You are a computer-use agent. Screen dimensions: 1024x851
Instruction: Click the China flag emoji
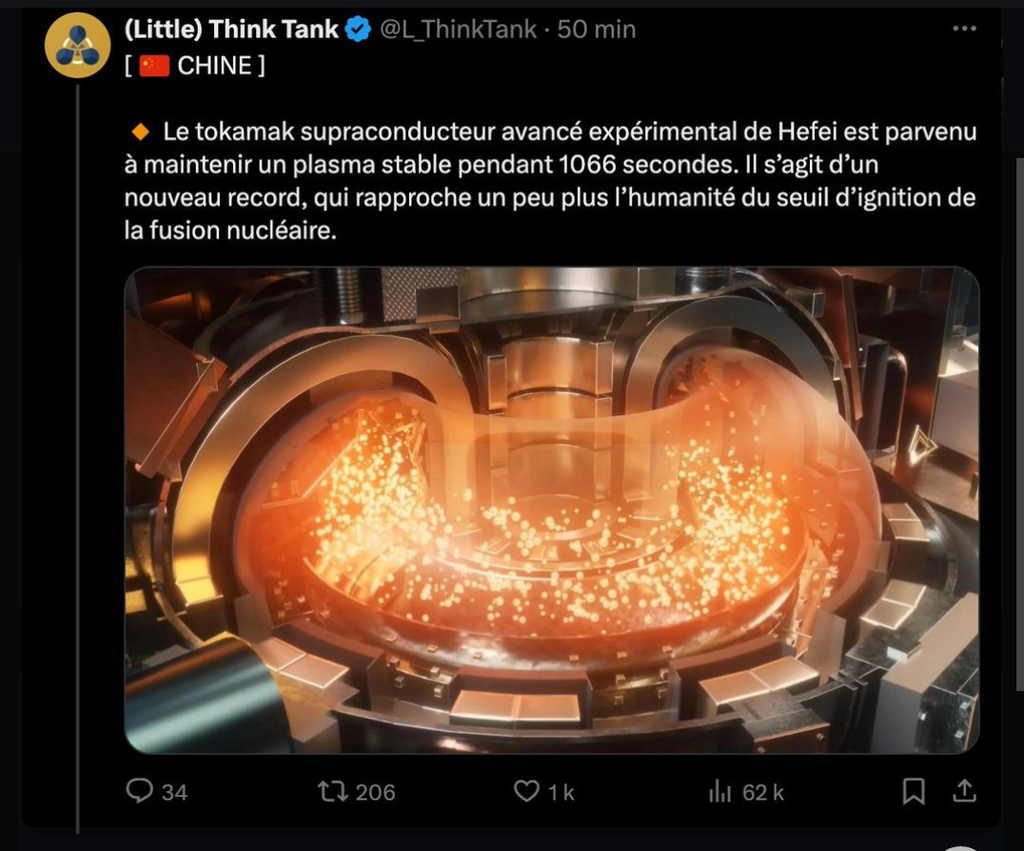coord(154,66)
